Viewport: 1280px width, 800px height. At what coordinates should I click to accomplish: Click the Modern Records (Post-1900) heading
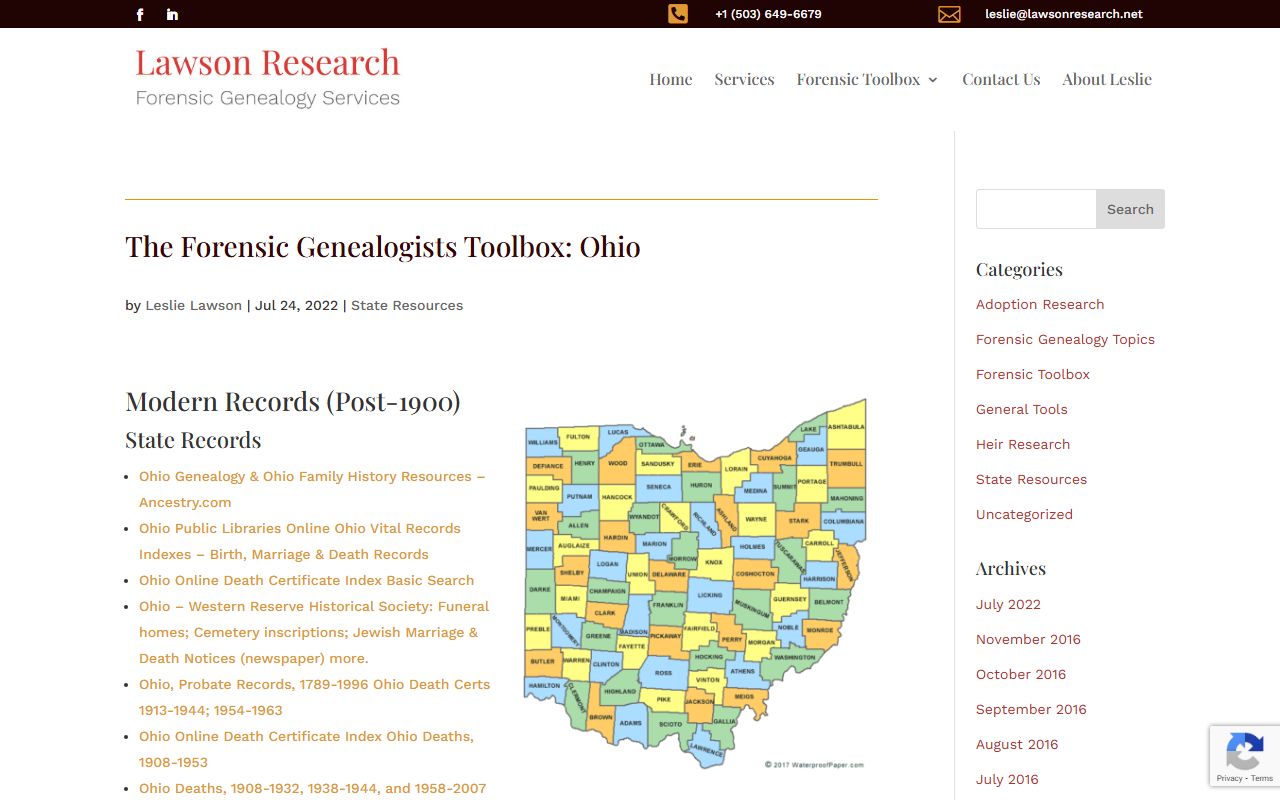point(293,401)
